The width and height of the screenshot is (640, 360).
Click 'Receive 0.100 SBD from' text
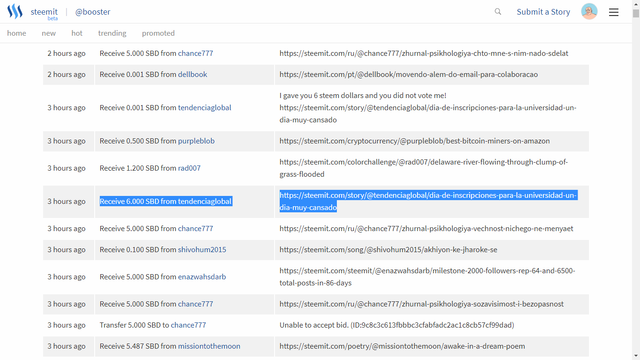point(138,249)
